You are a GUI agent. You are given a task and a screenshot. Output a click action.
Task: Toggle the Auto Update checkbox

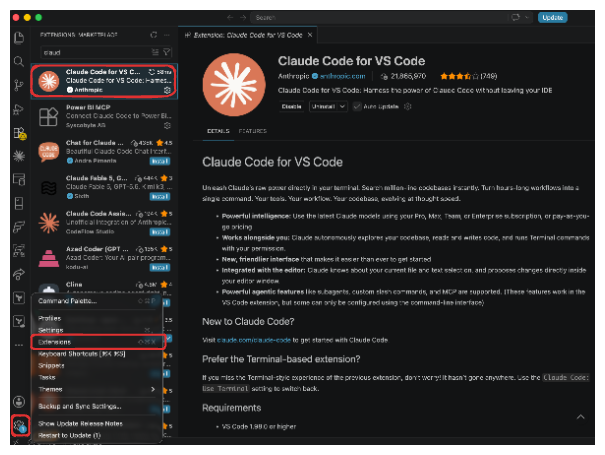357,107
